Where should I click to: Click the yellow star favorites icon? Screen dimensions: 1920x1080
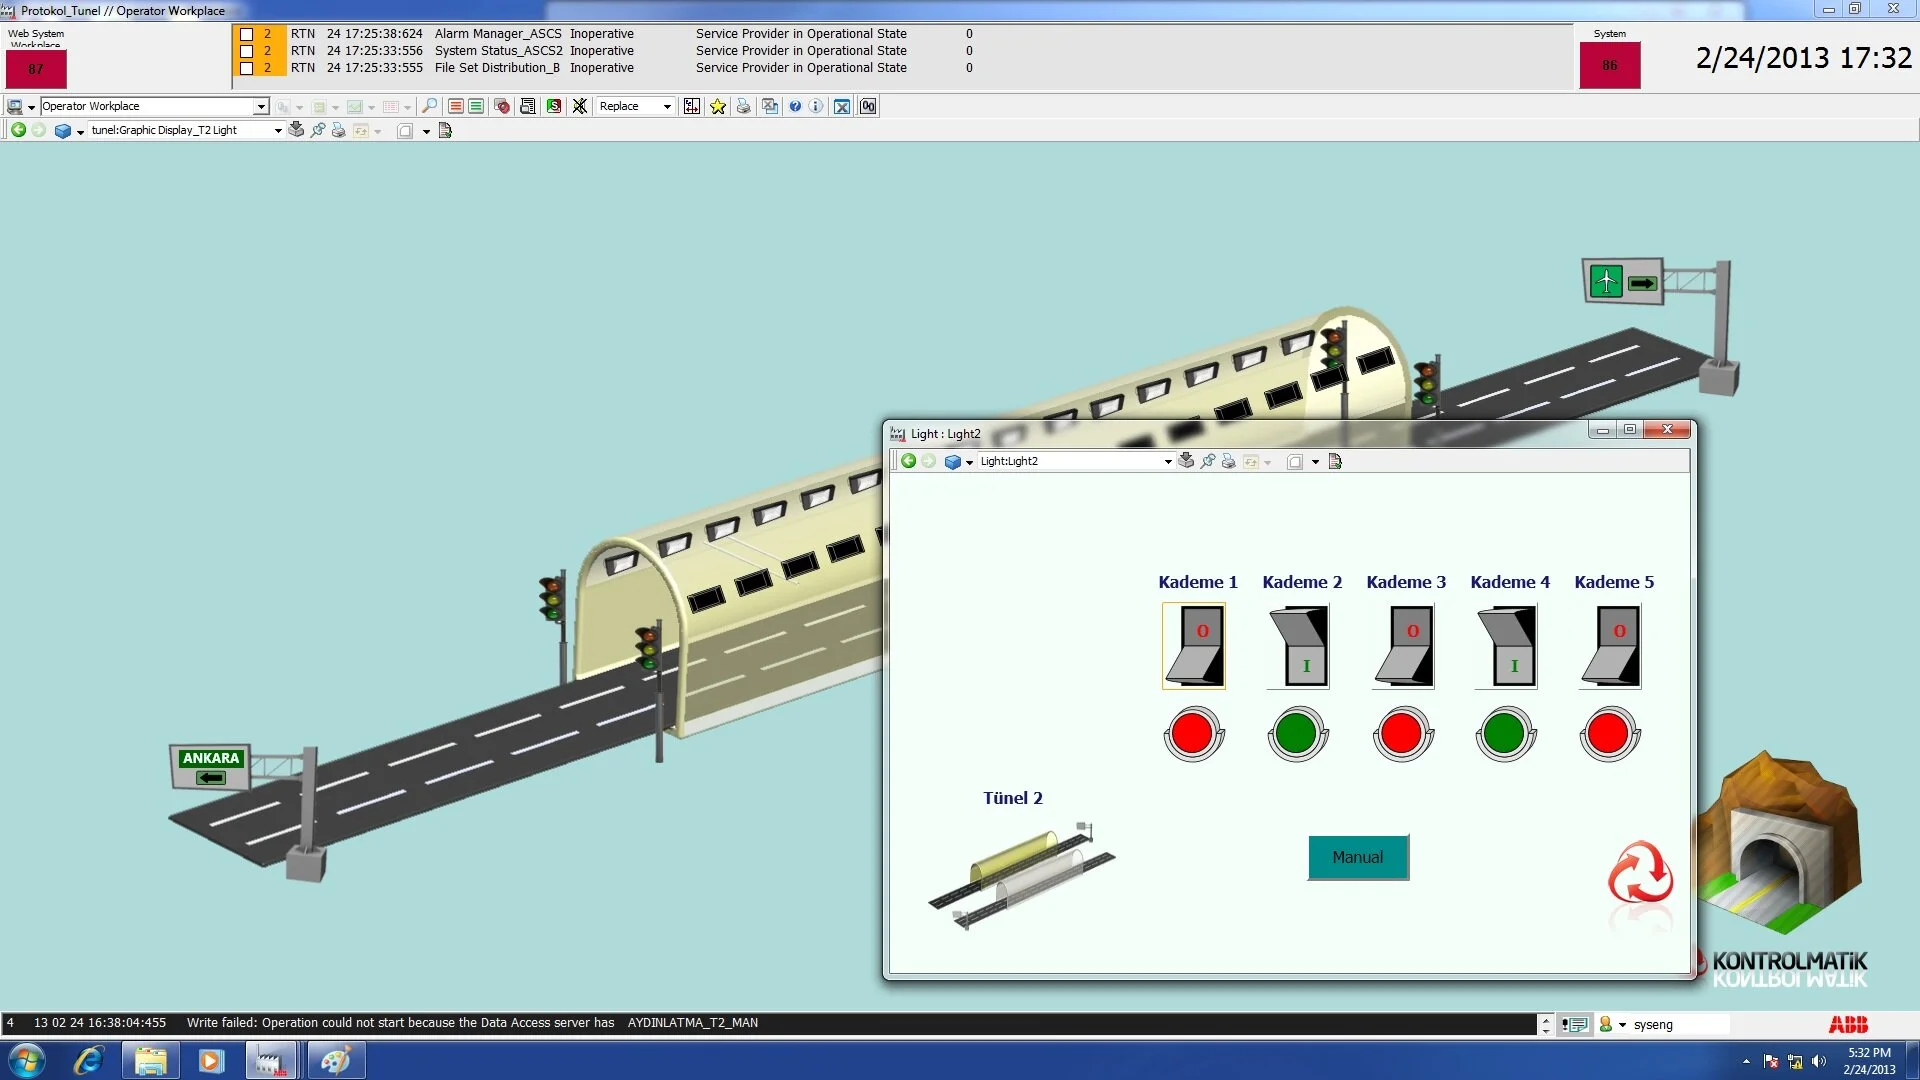point(718,106)
